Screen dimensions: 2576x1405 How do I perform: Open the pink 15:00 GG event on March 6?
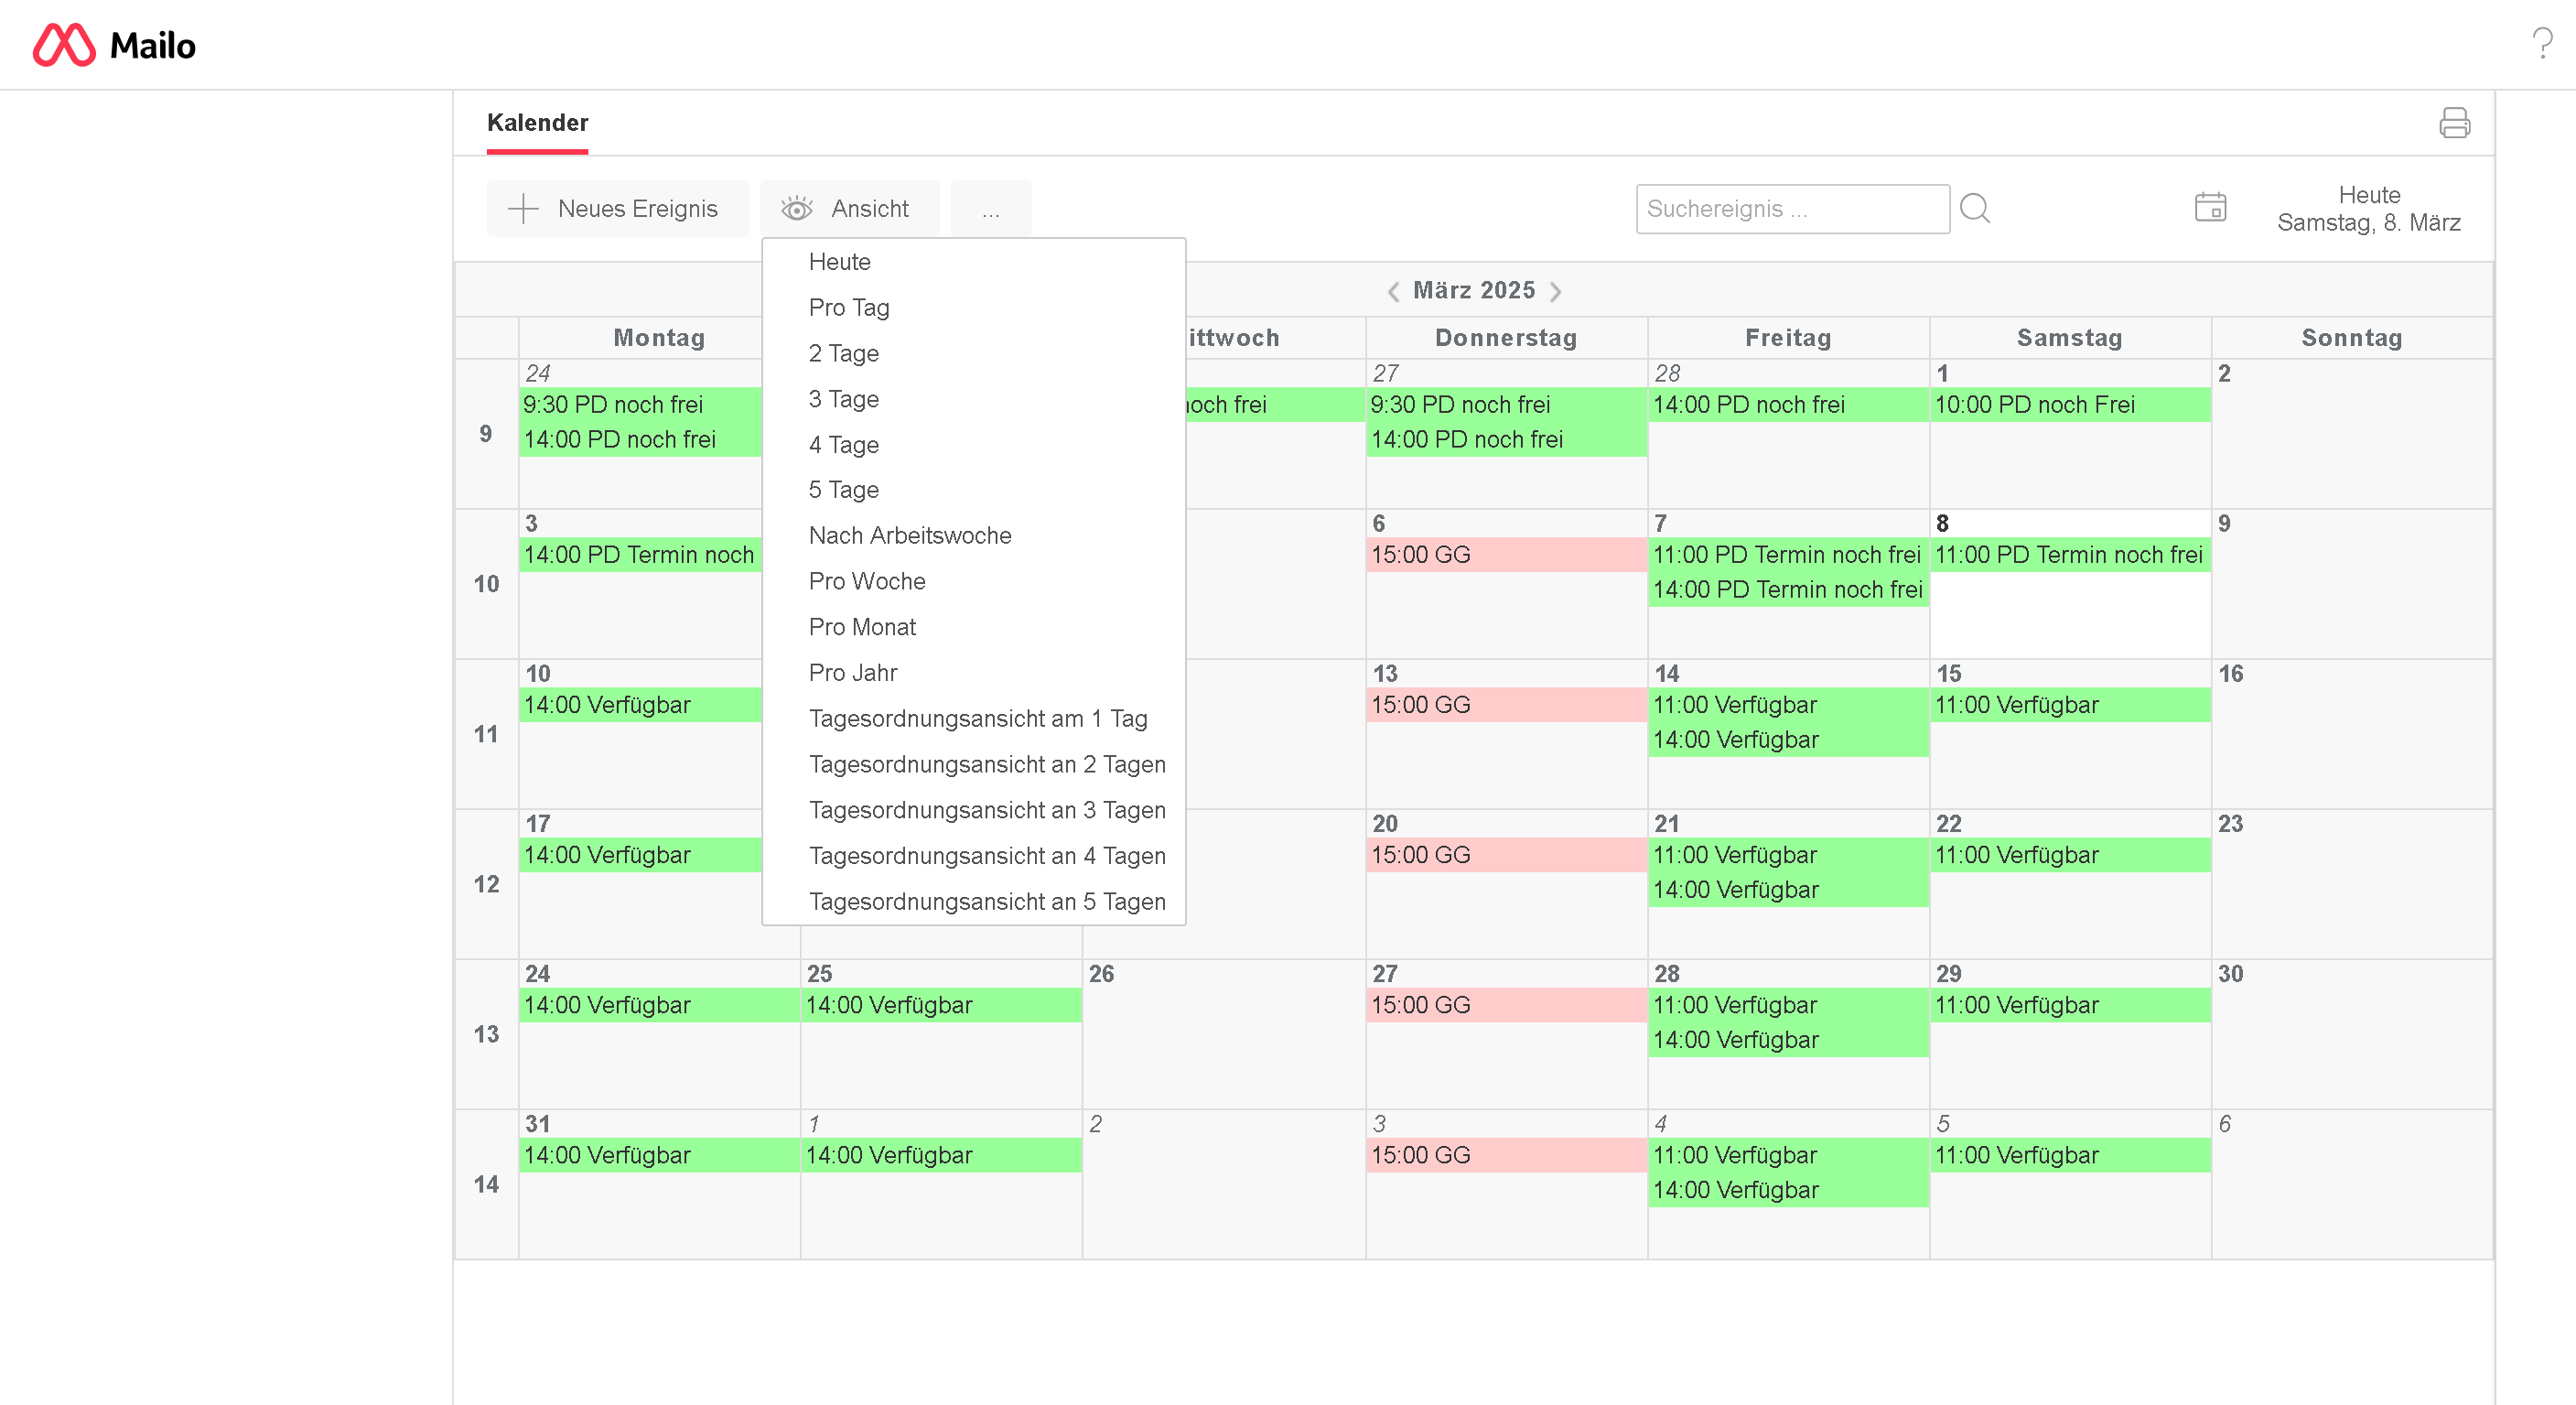point(1505,554)
